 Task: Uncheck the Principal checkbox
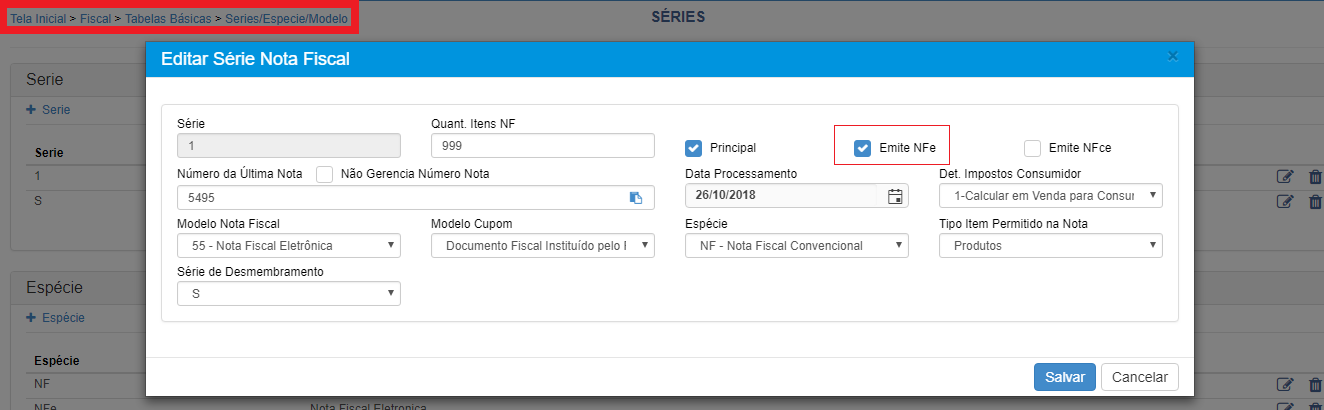693,148
